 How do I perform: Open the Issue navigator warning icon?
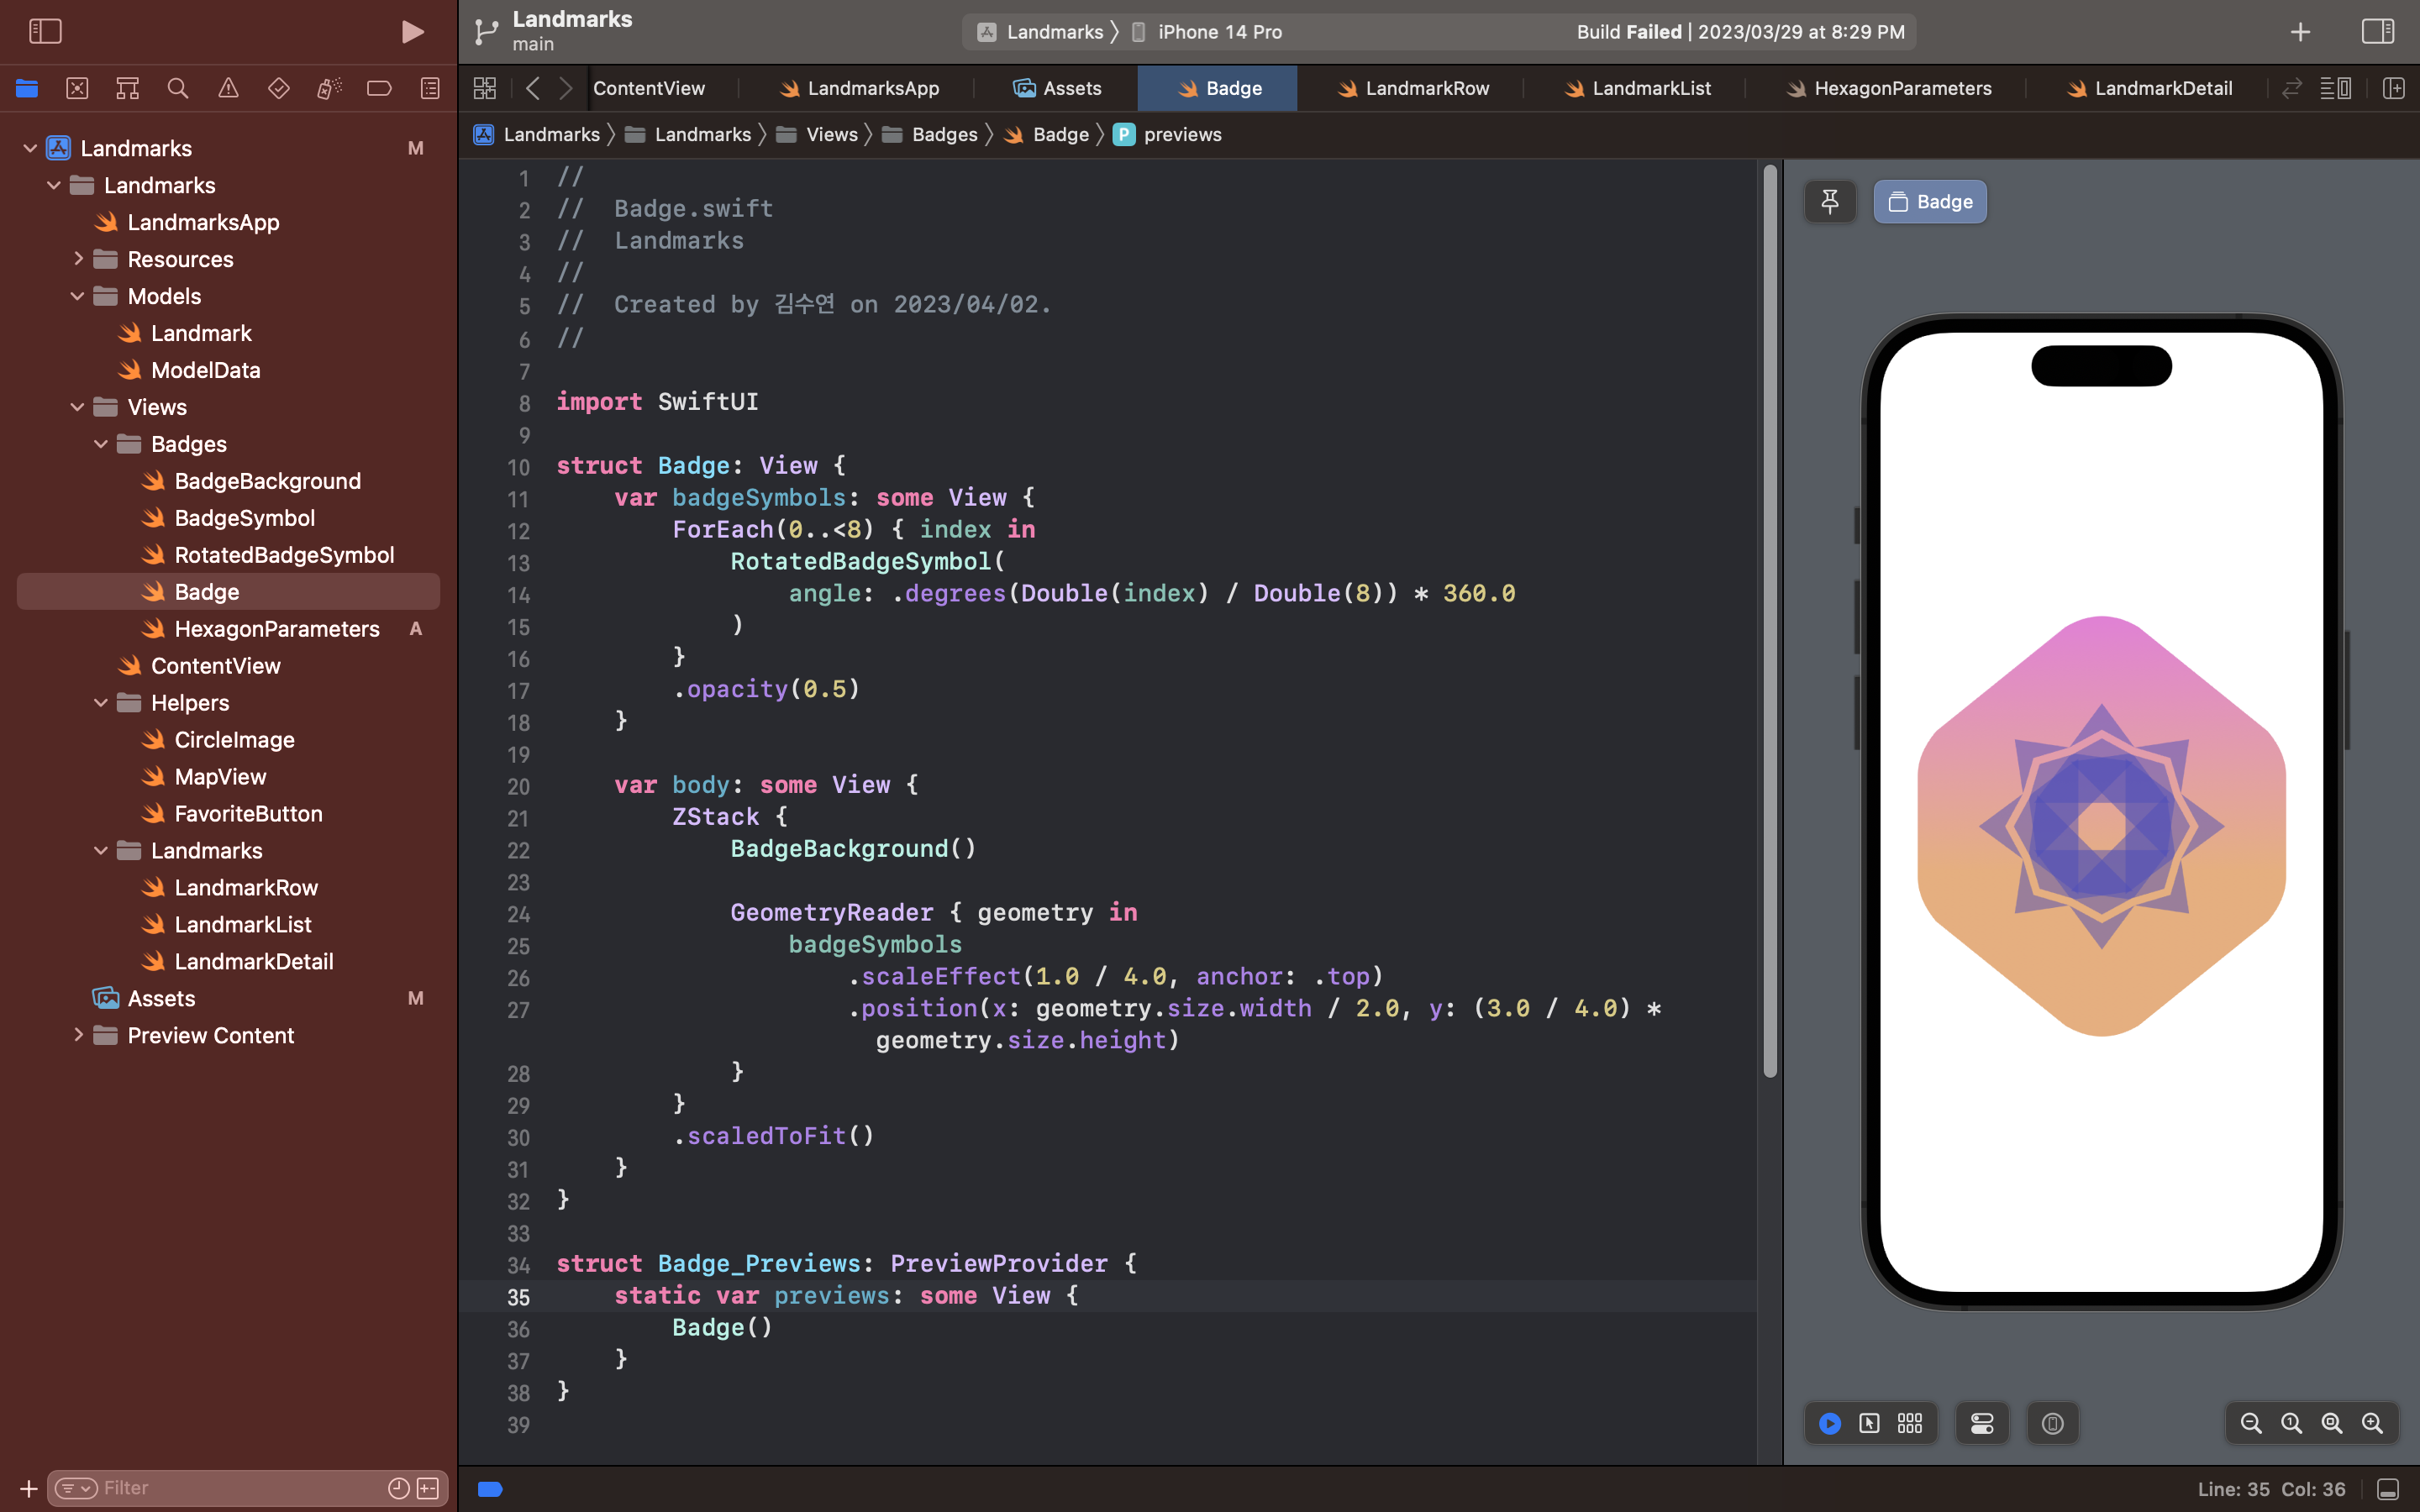point(228,88)
